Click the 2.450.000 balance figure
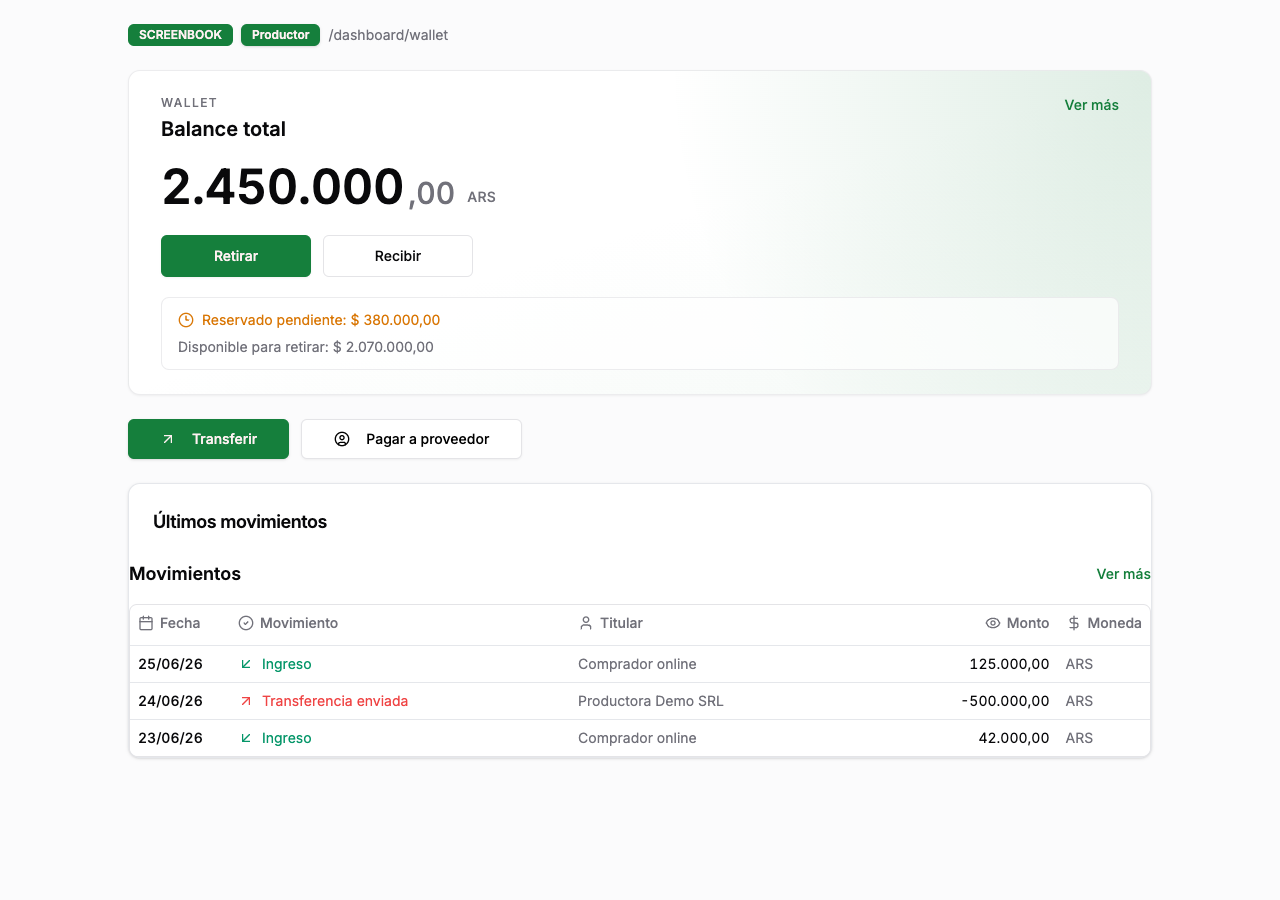1280x900 pixels. coord(283,187)
